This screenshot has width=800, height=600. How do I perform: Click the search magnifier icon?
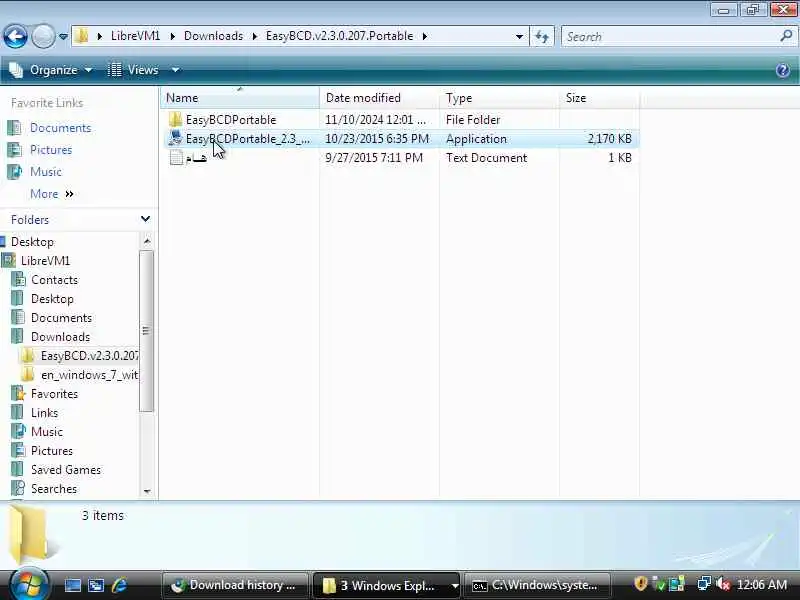pyautogui.click(x=786, y=36)
